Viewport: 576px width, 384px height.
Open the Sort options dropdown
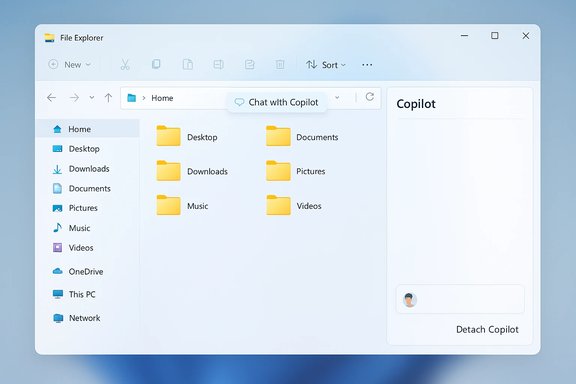(326, 65)
